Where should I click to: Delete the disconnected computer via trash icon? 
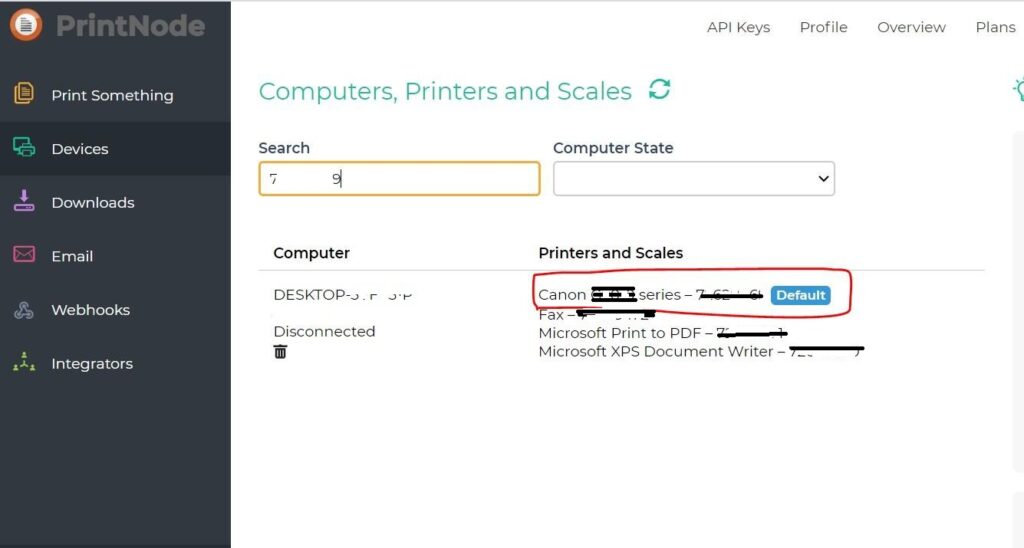[281, 352]
